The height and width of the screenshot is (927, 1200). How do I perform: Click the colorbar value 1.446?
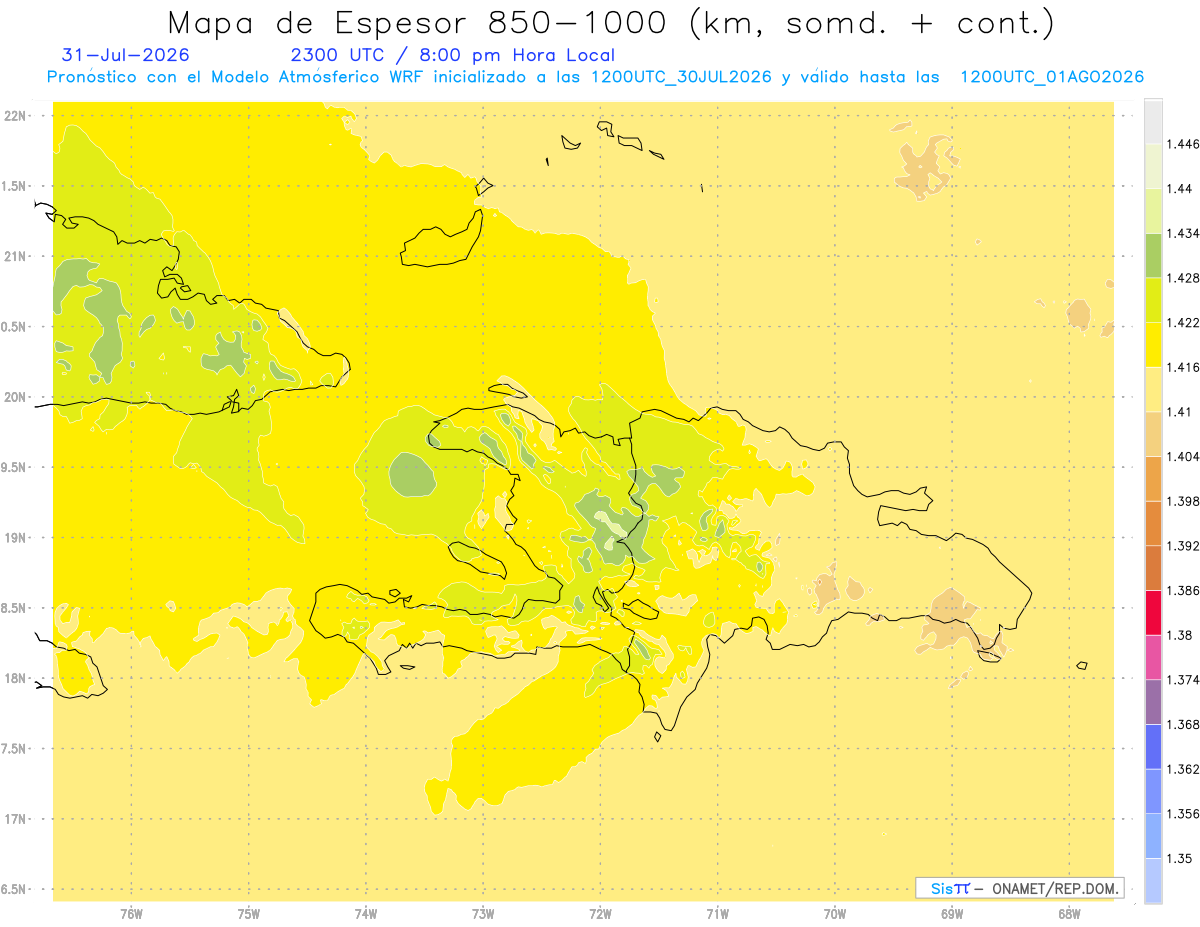(1183, 144)
